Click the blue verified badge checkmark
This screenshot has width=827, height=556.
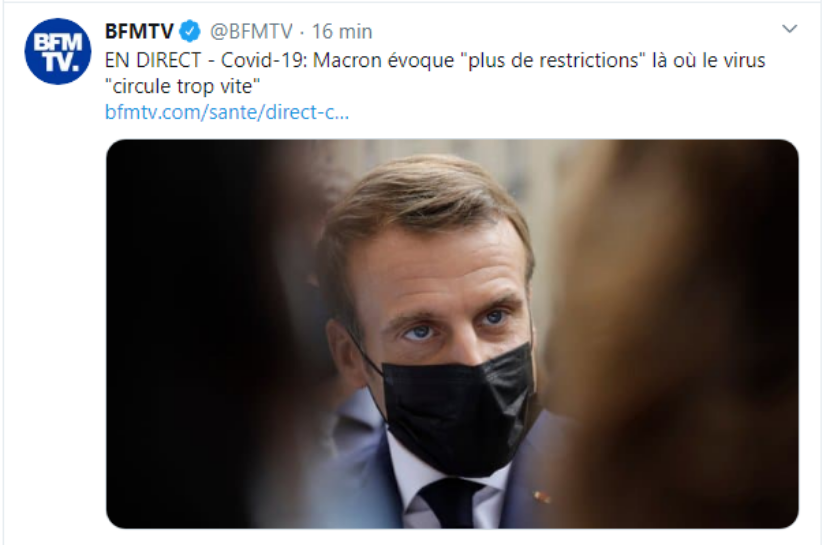(190, 31)
